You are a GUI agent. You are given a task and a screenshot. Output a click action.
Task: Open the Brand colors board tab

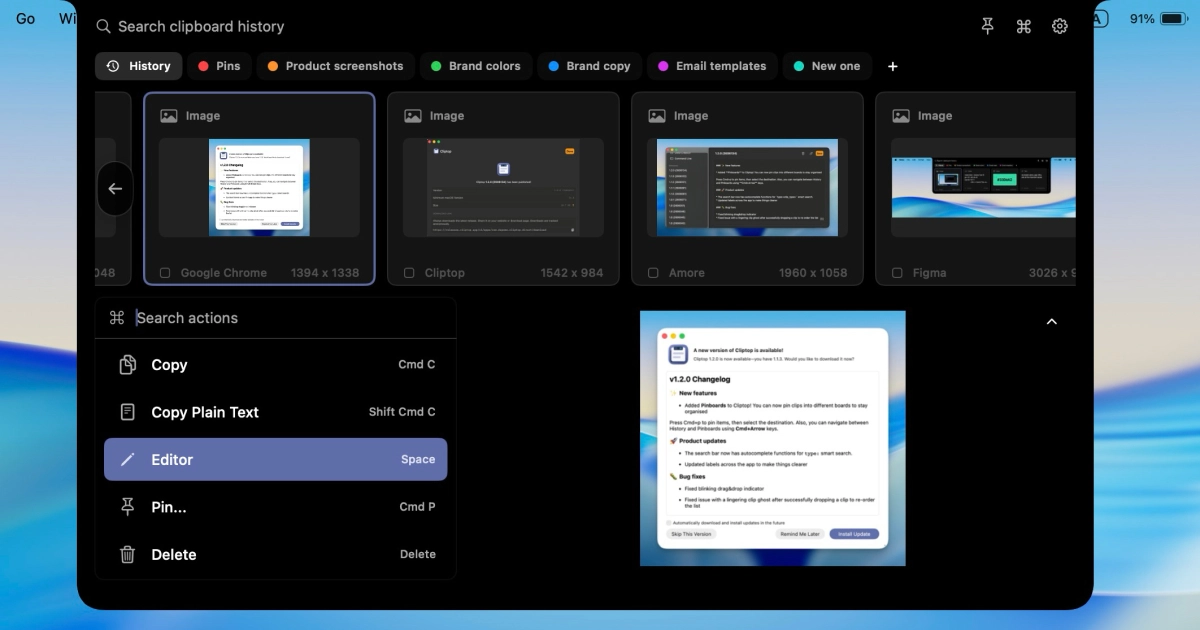[475, 66]
